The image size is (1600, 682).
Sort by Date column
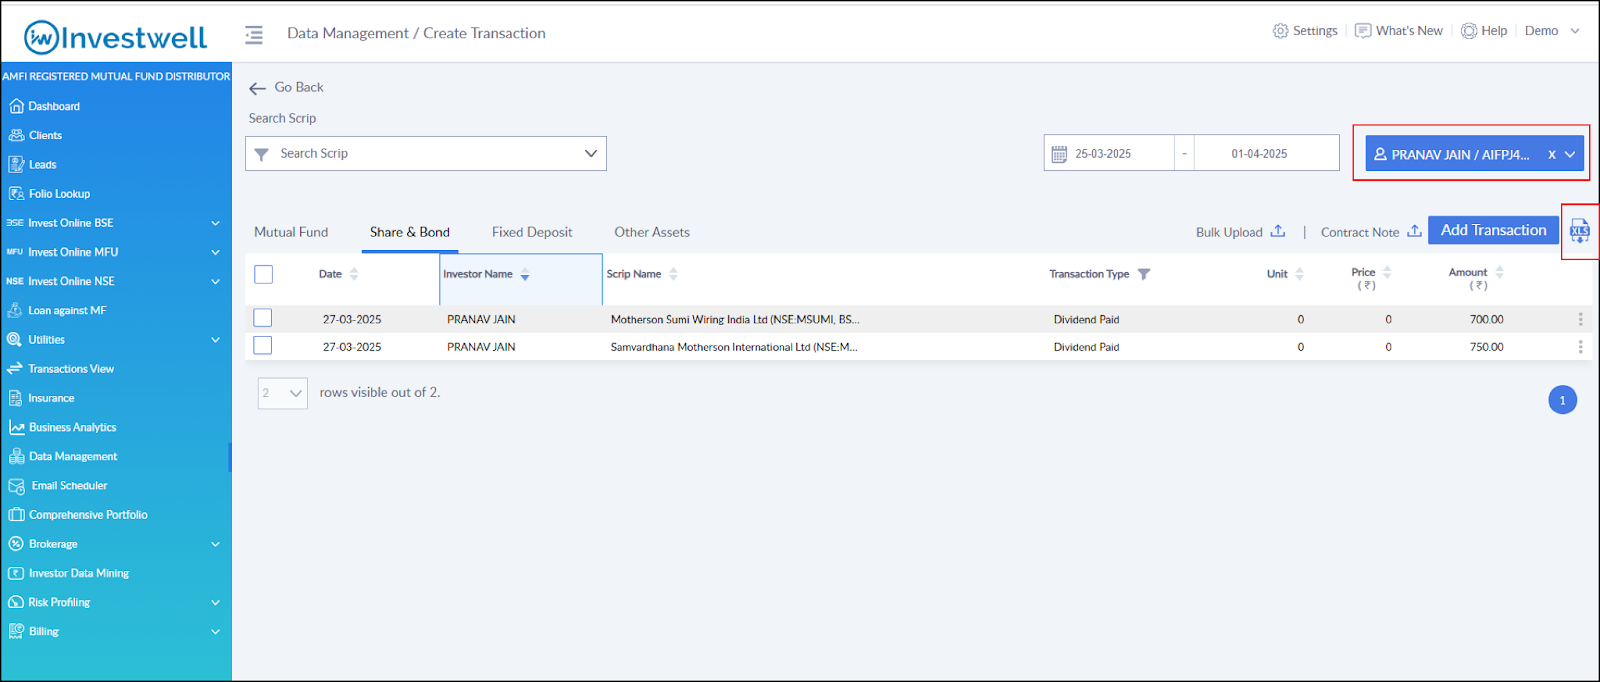click(x=354, y=274)
